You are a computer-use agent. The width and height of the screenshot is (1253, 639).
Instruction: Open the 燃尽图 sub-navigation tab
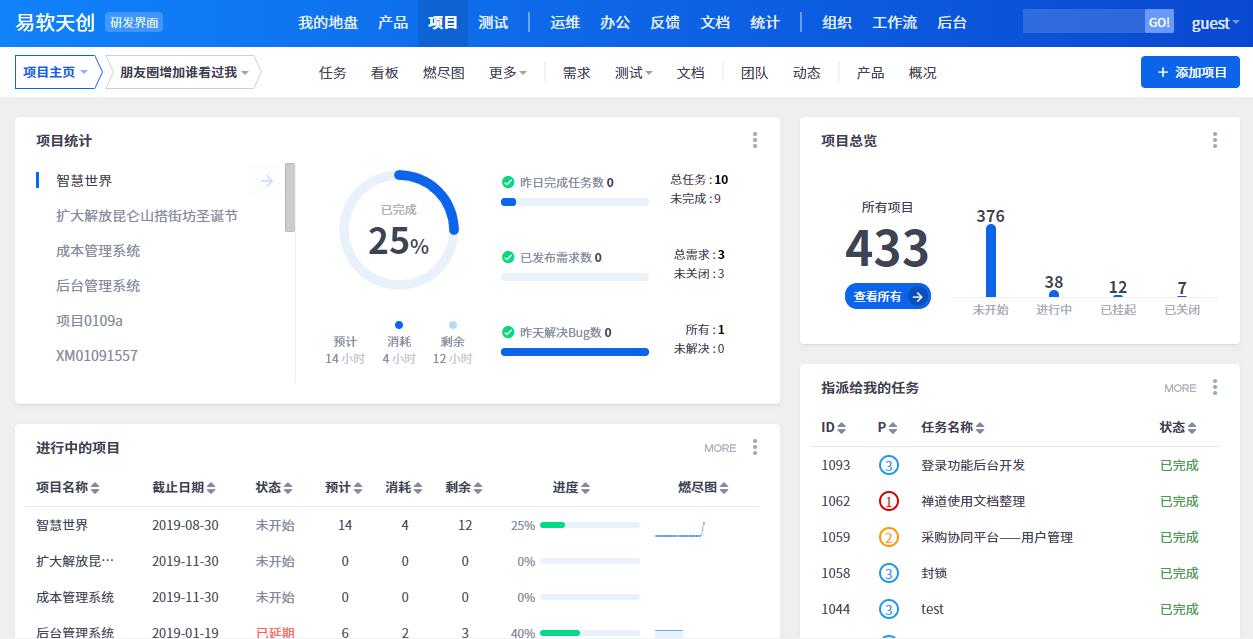point(443,73)
